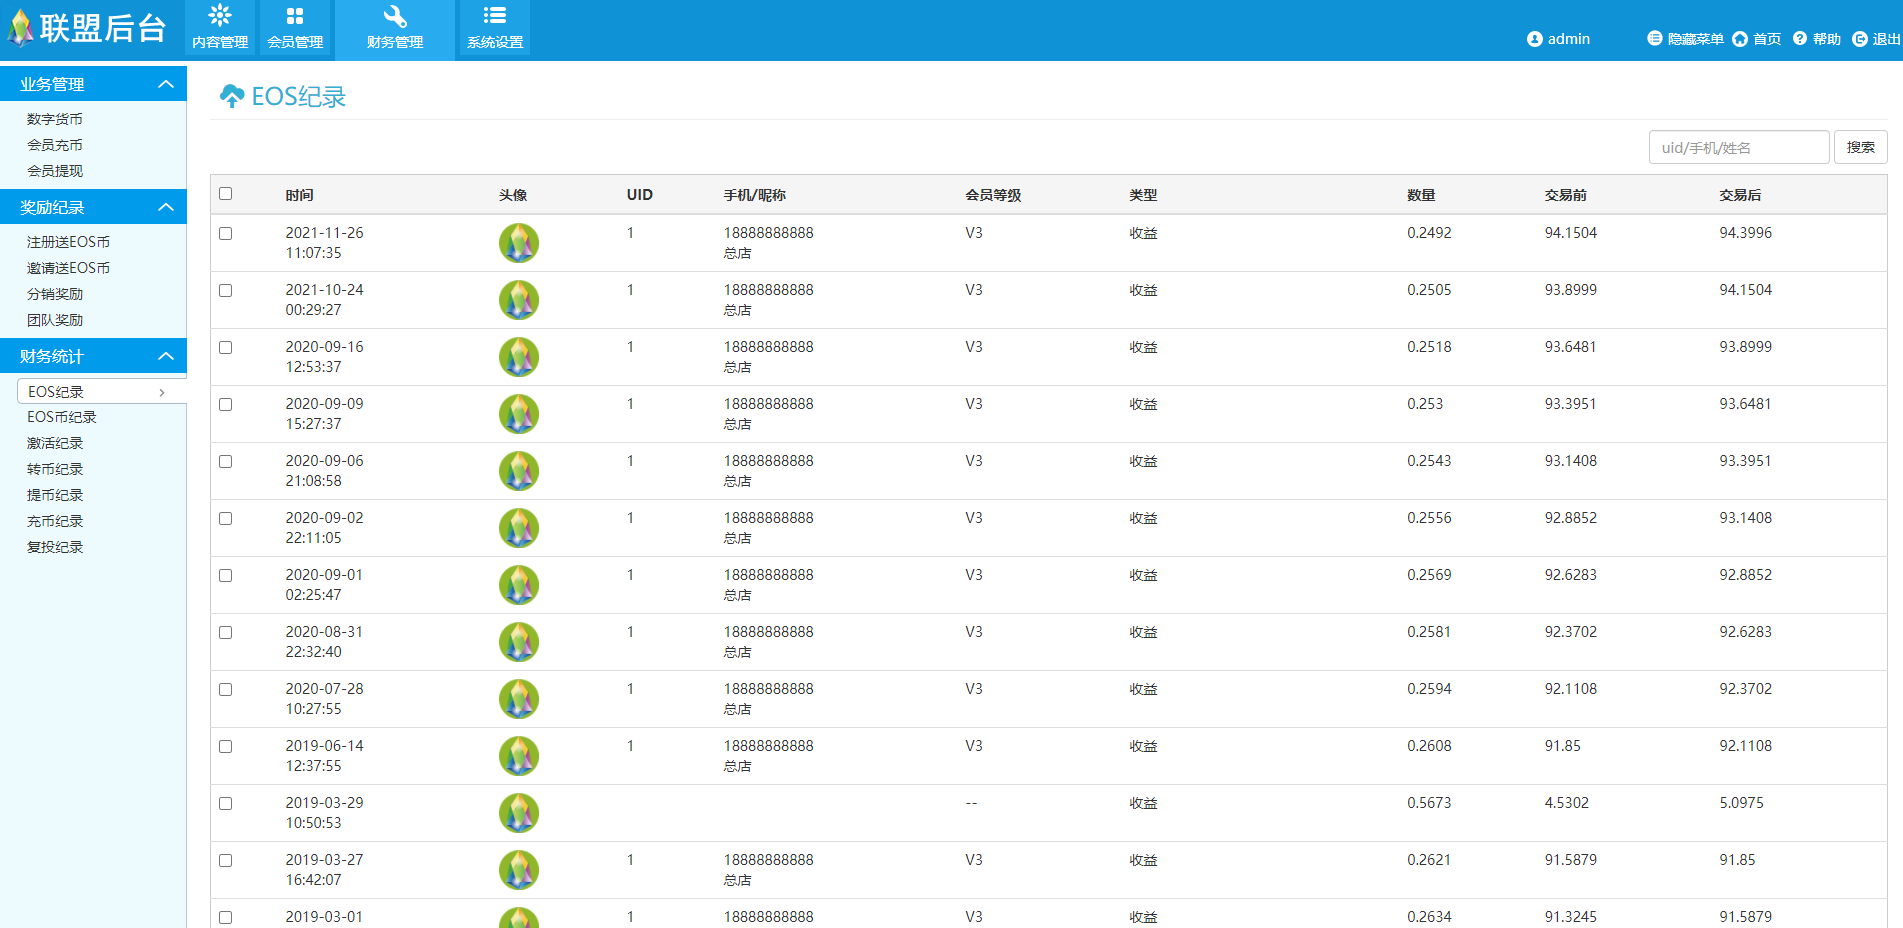The height and width of the screenshot is (928, 1903).
Task: Open 分销奖励 in sidebar
Action: tap(55, 294)
